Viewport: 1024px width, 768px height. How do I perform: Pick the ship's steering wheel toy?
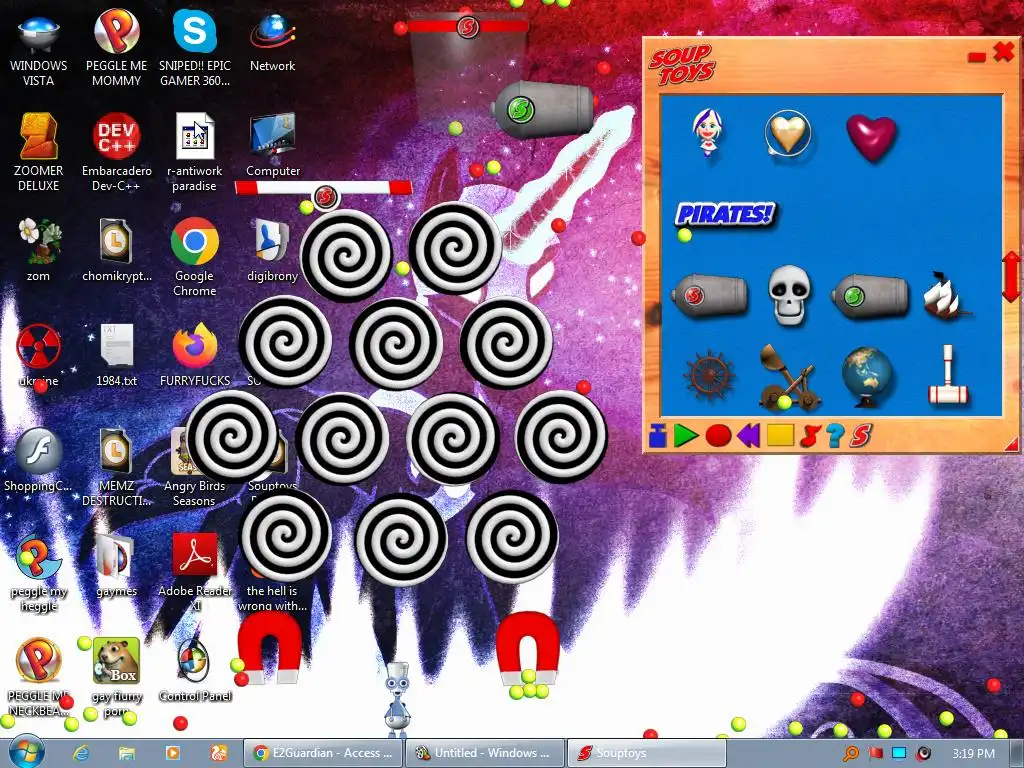point(709,376)
